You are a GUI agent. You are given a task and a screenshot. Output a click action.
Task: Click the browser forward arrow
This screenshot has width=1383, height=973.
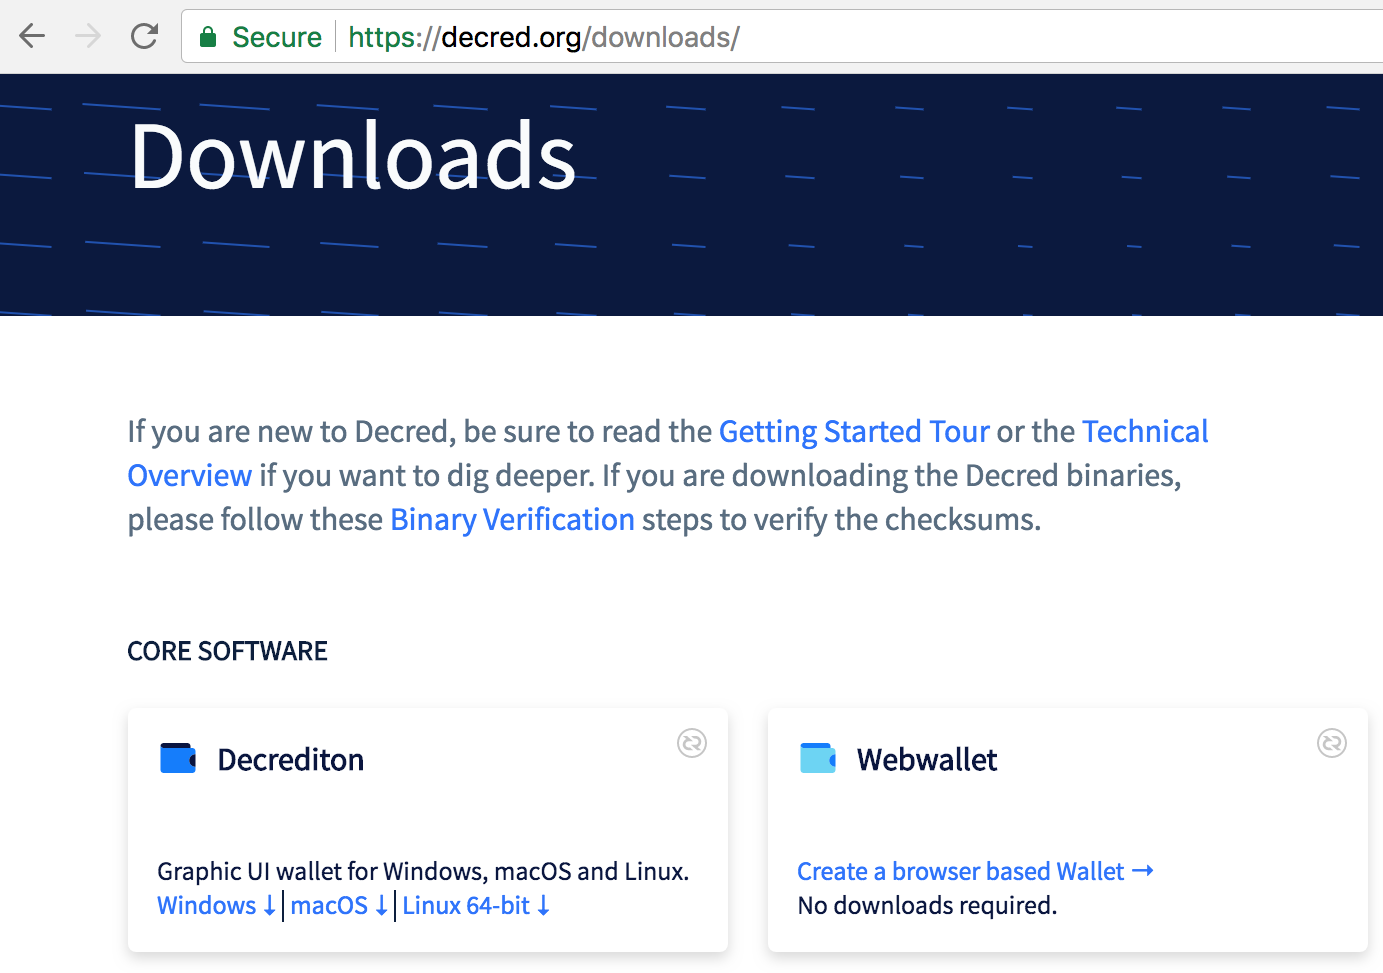click(x=88, y=37)
